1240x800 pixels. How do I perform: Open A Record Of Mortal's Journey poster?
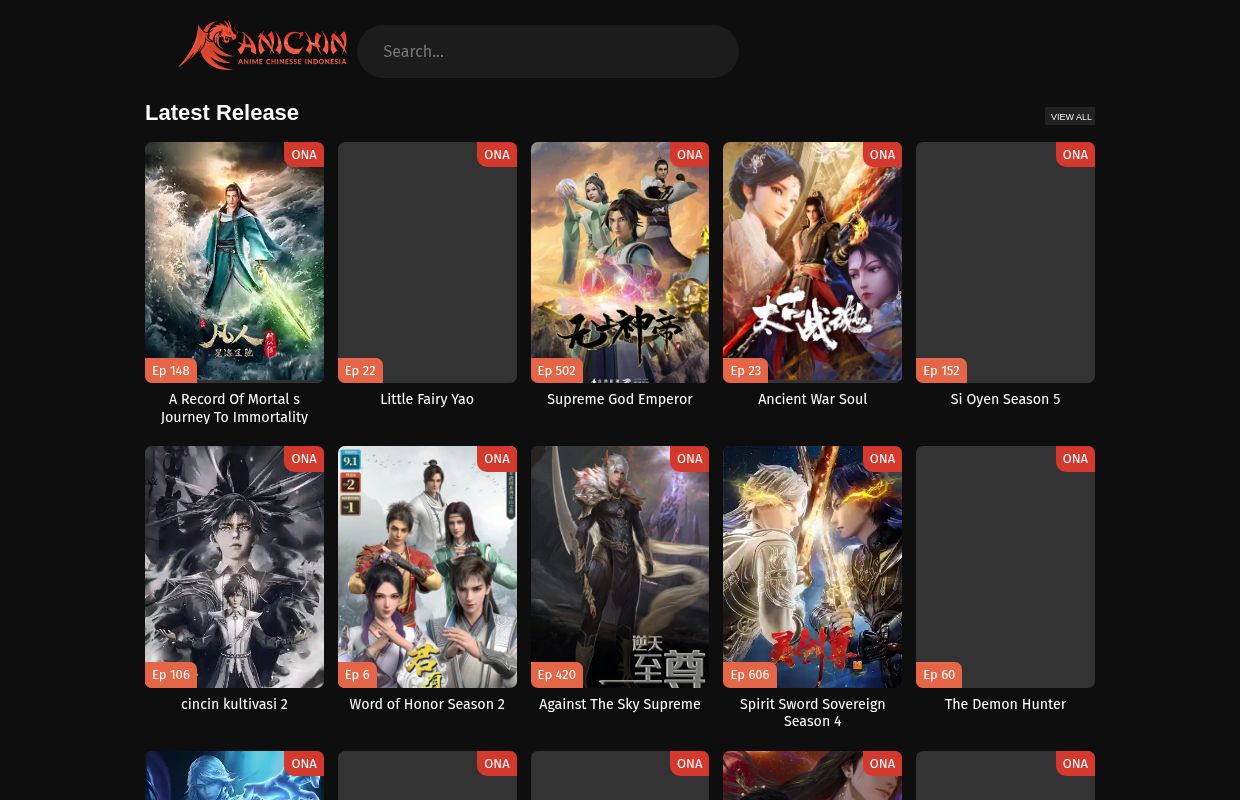point(234,262)
